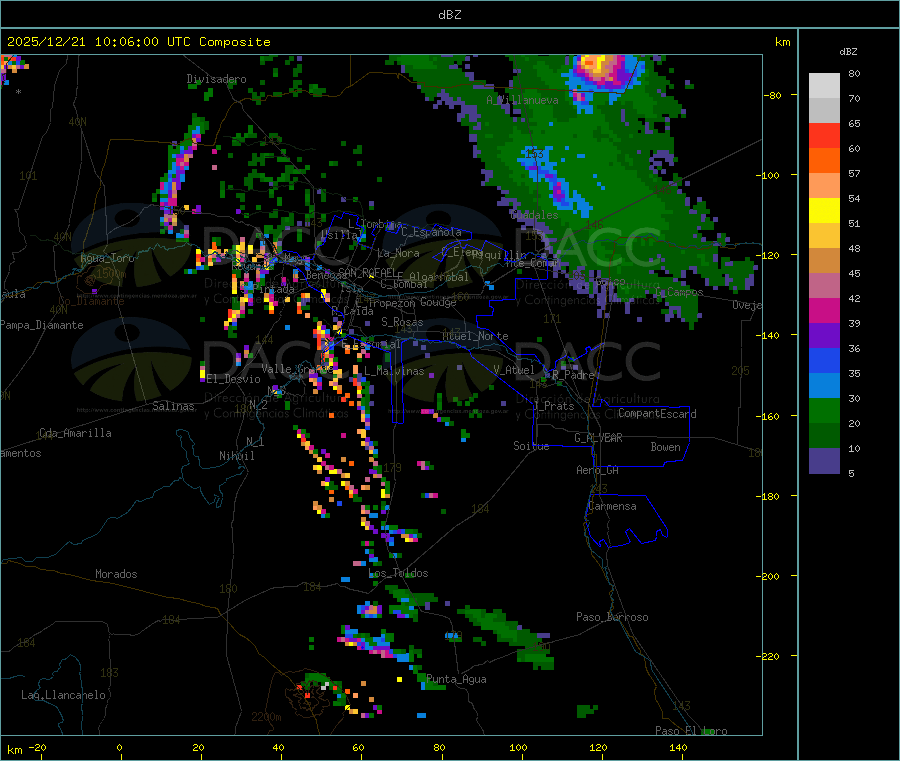The width and height of the screenshot is (900, 761).
Task: Click the Soitue label
Action: pyautogui.click(x=531, y=446)
